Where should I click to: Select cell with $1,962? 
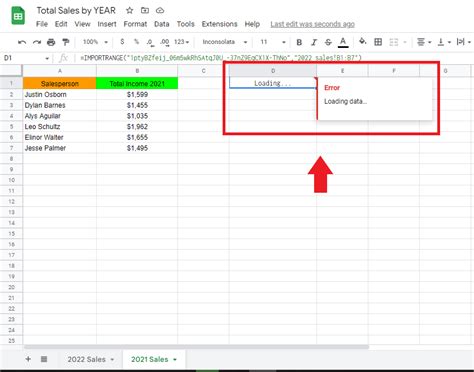137,126
